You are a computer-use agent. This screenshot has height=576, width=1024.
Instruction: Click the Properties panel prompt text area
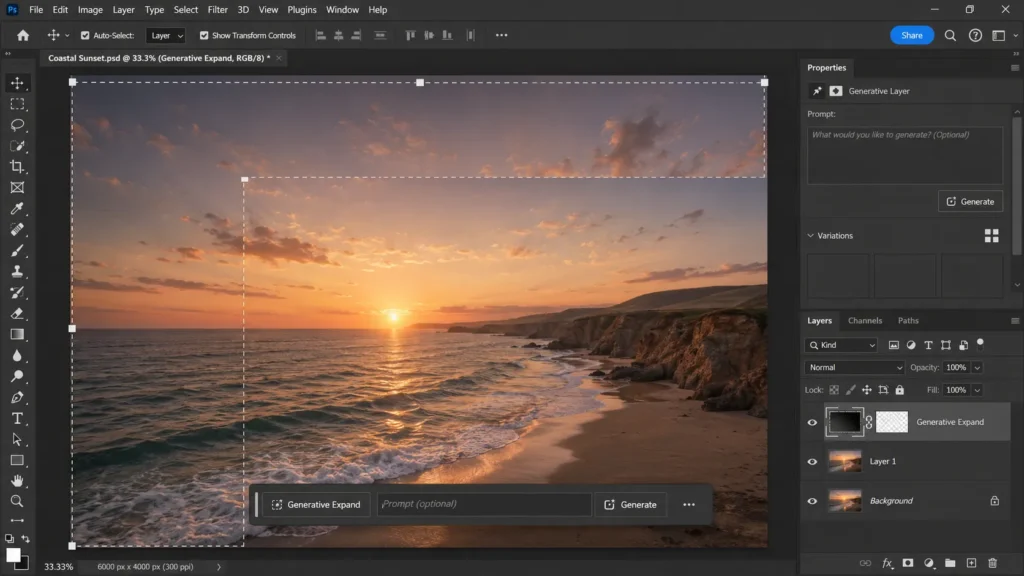(x=904, y=155)
